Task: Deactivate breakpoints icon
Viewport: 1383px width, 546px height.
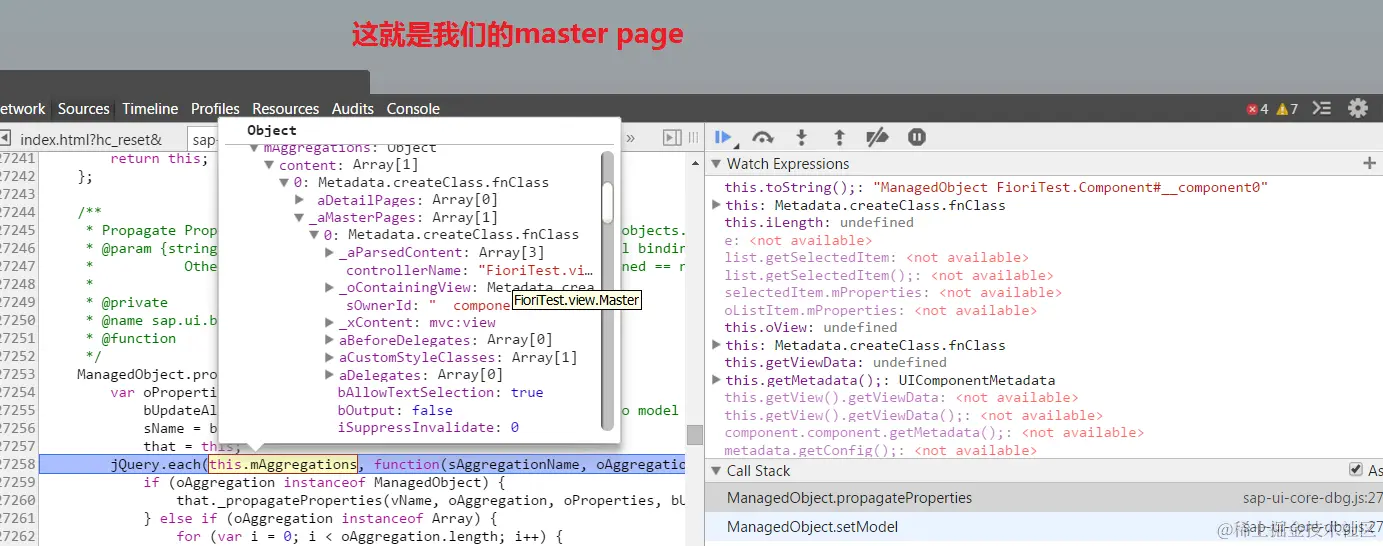Action: pyautogui.click(x=877, y=138)
